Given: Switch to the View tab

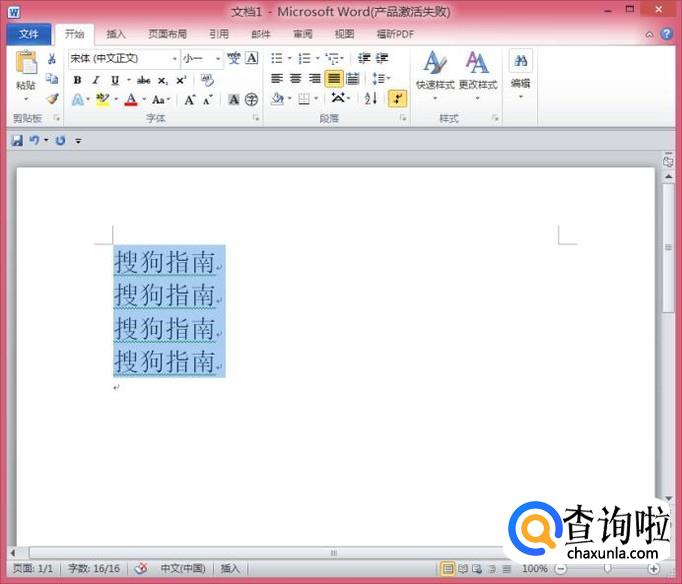Looking at the screenshot, I should pyautogui.click(x=344, y=34).
